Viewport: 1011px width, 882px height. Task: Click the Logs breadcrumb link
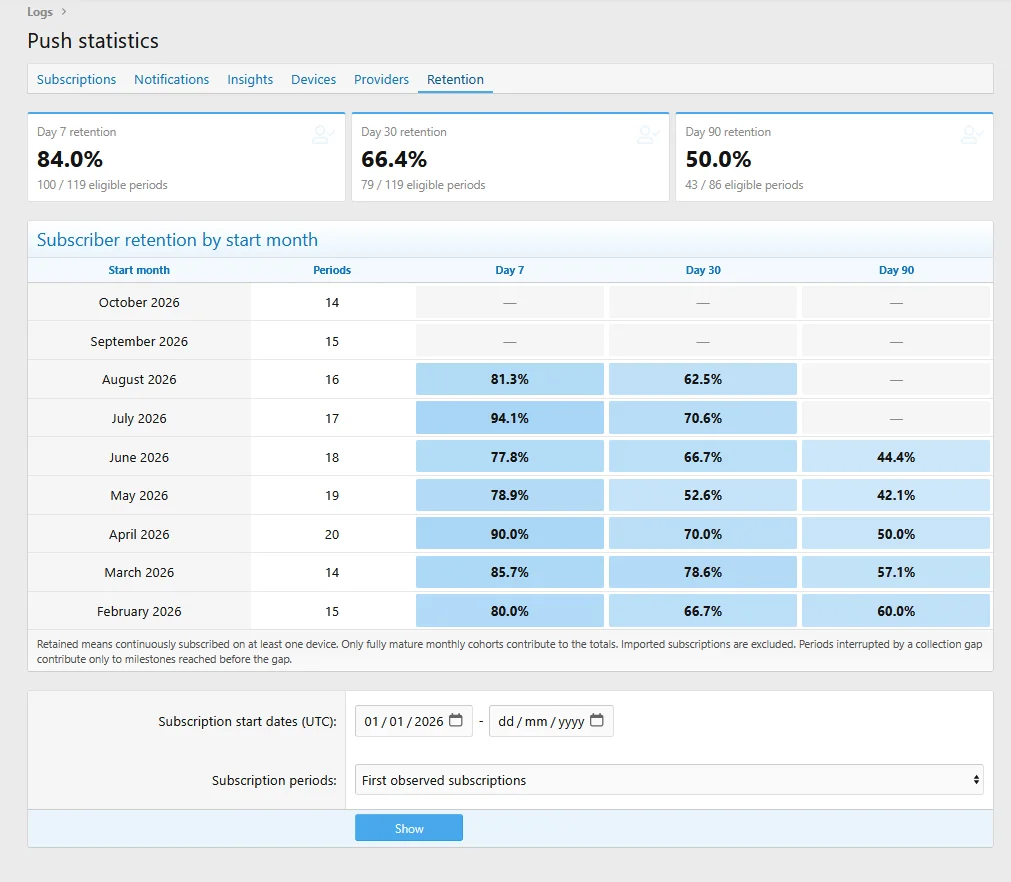(40, 12)
